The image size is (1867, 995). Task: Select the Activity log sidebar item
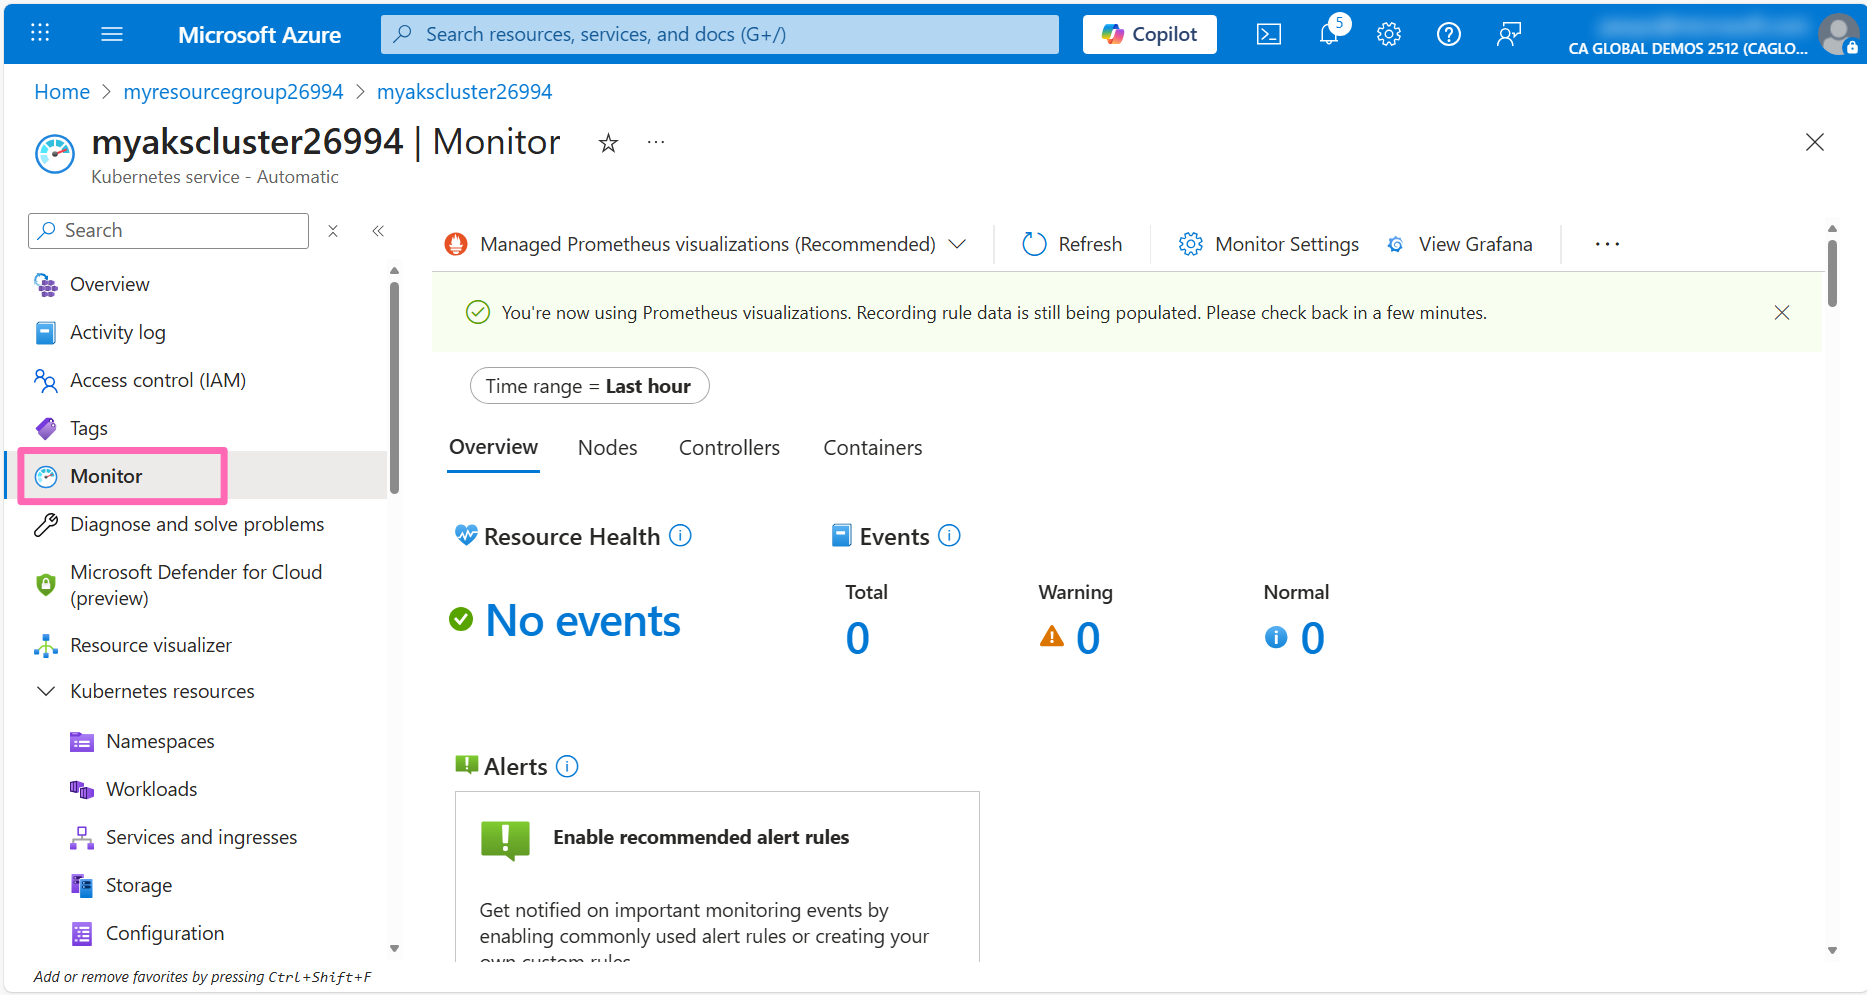[x=117, y=331]
